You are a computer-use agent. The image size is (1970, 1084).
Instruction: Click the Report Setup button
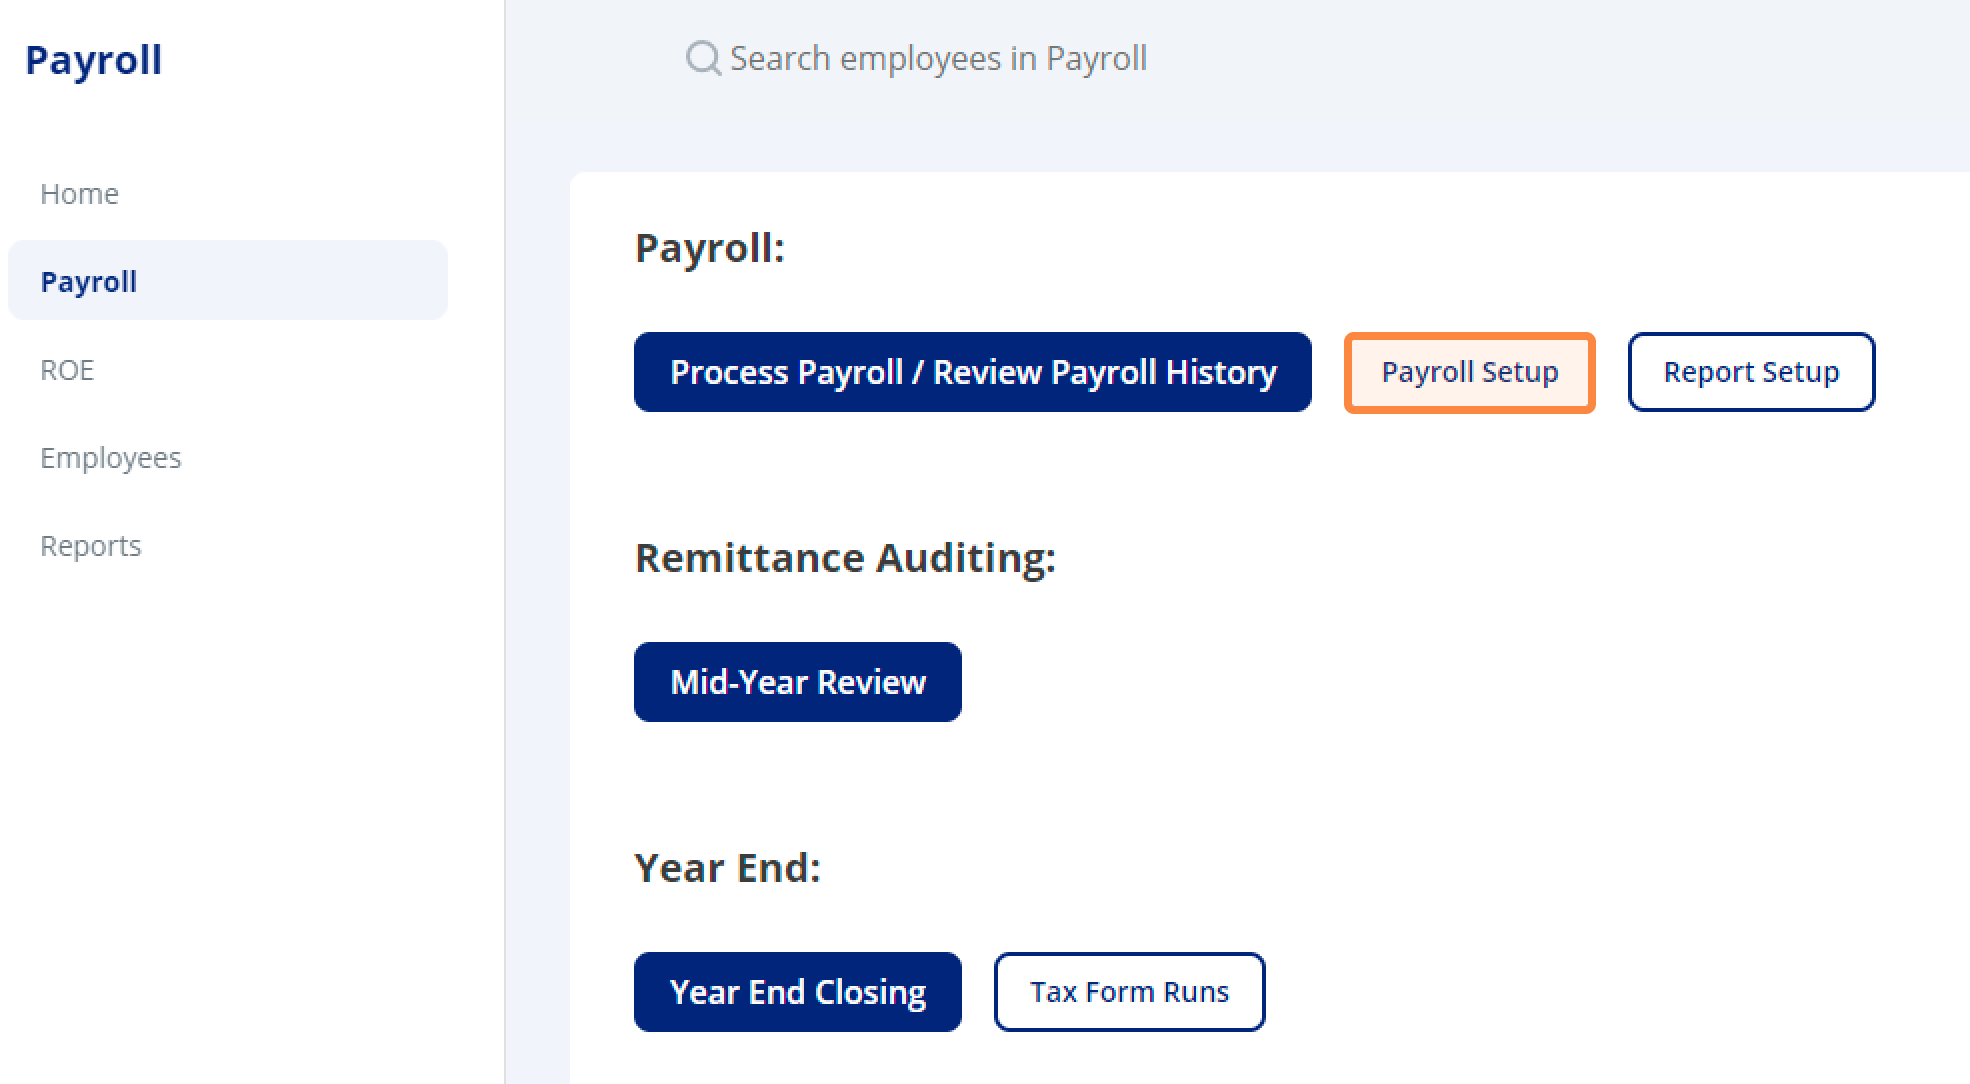[1751, 372]
